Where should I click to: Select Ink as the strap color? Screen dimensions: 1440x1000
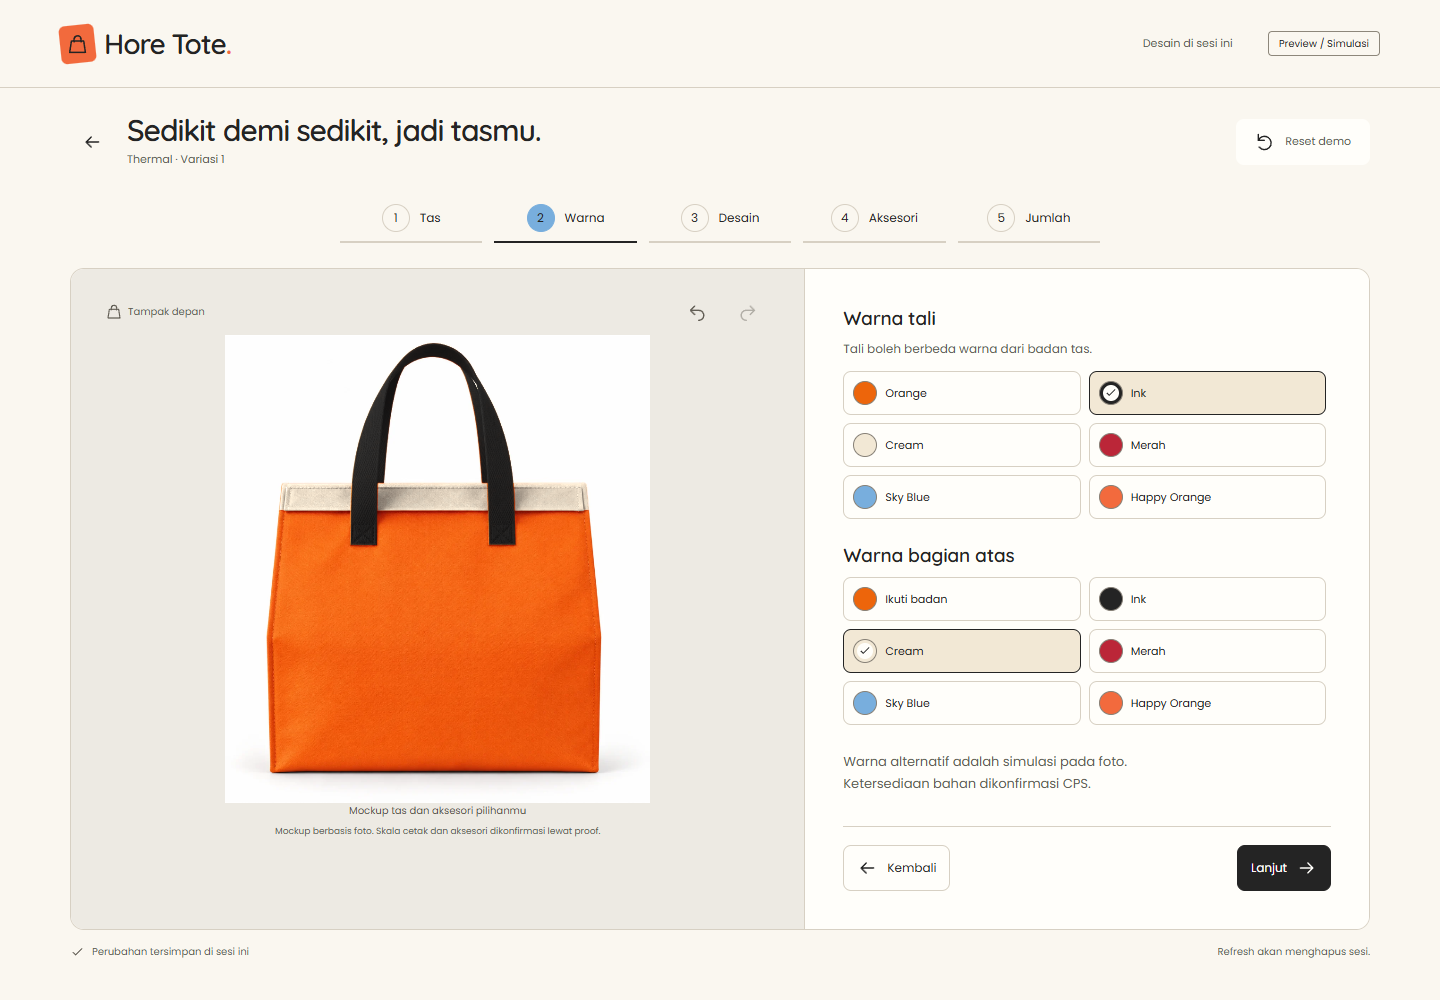1207,393
